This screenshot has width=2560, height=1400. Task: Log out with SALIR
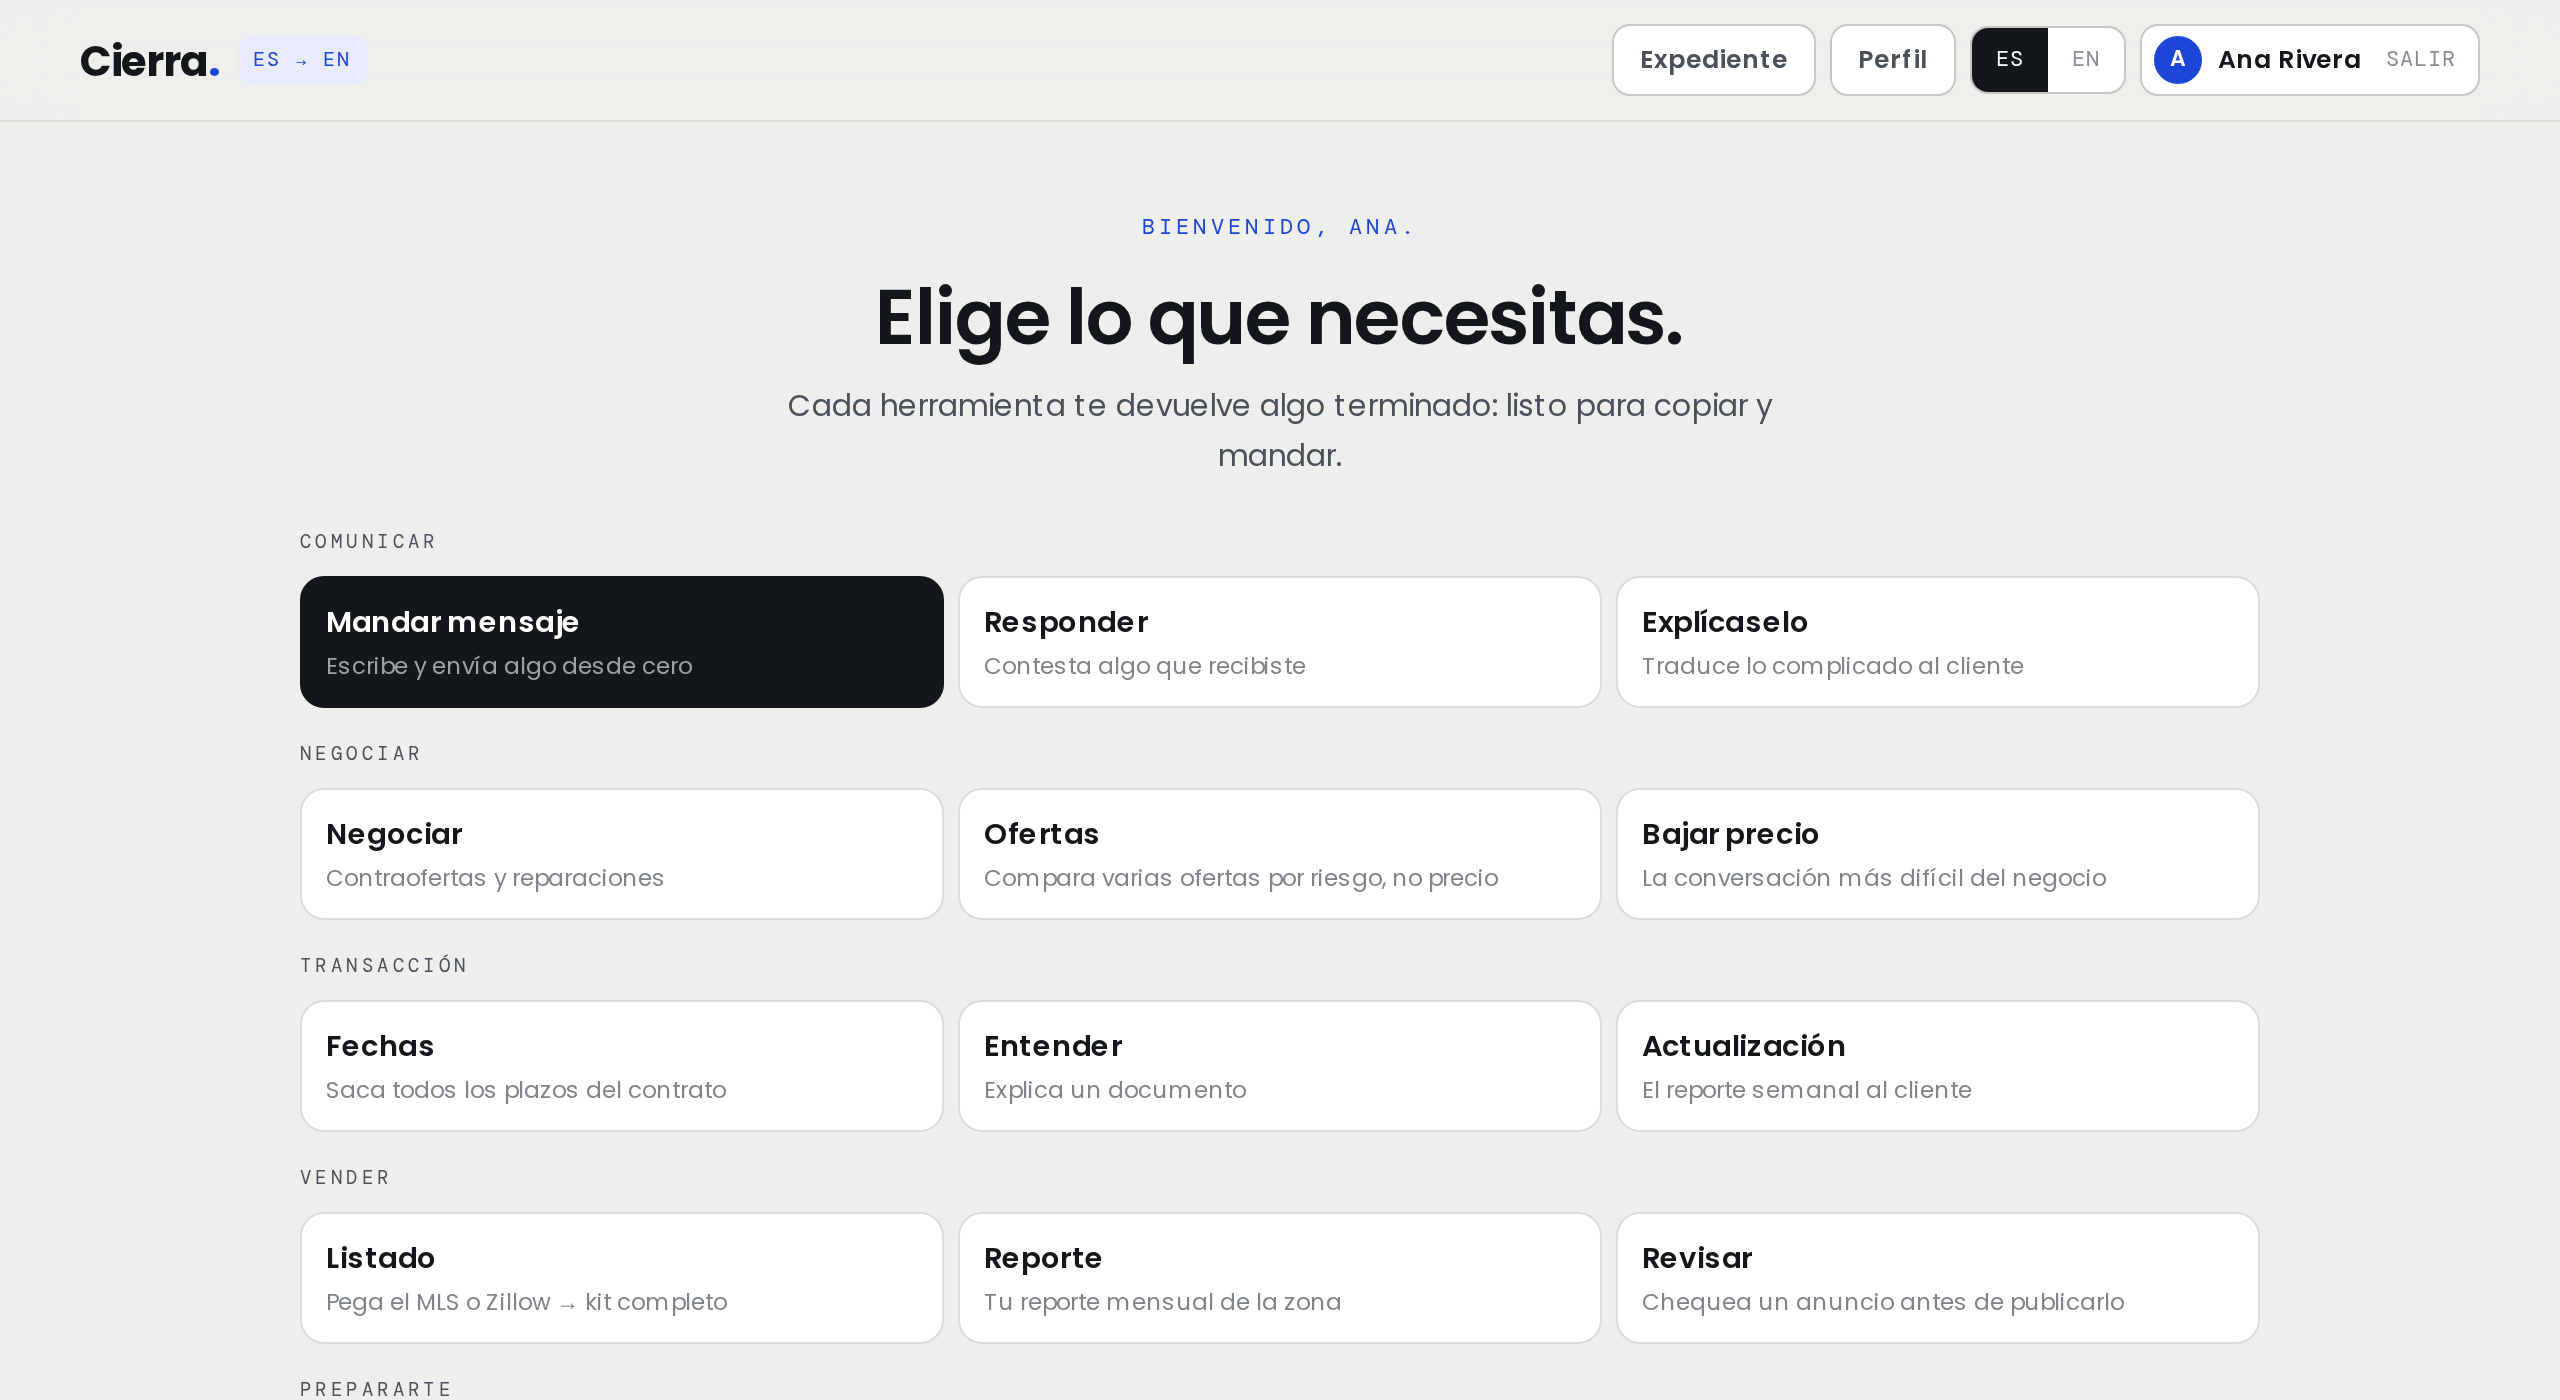pos(2420,60)
